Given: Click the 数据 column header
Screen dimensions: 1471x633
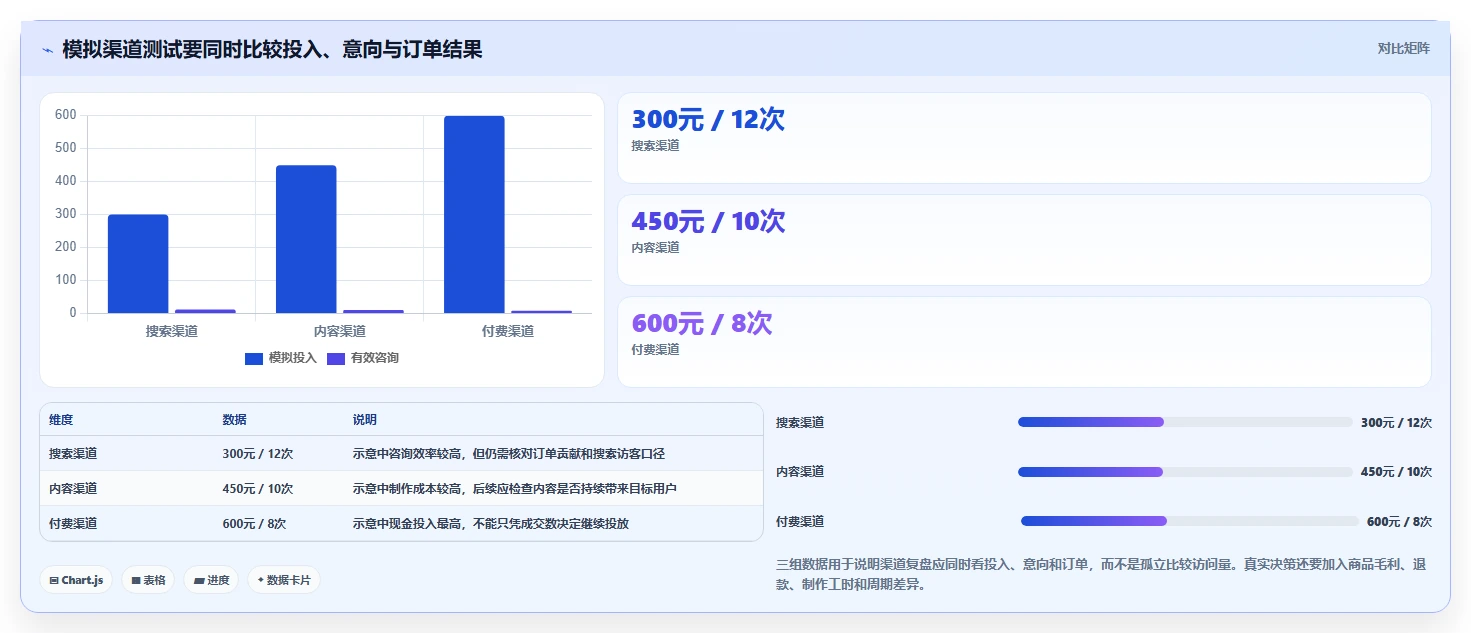Looking at the screenshot, I should click(x=234, y=420).
